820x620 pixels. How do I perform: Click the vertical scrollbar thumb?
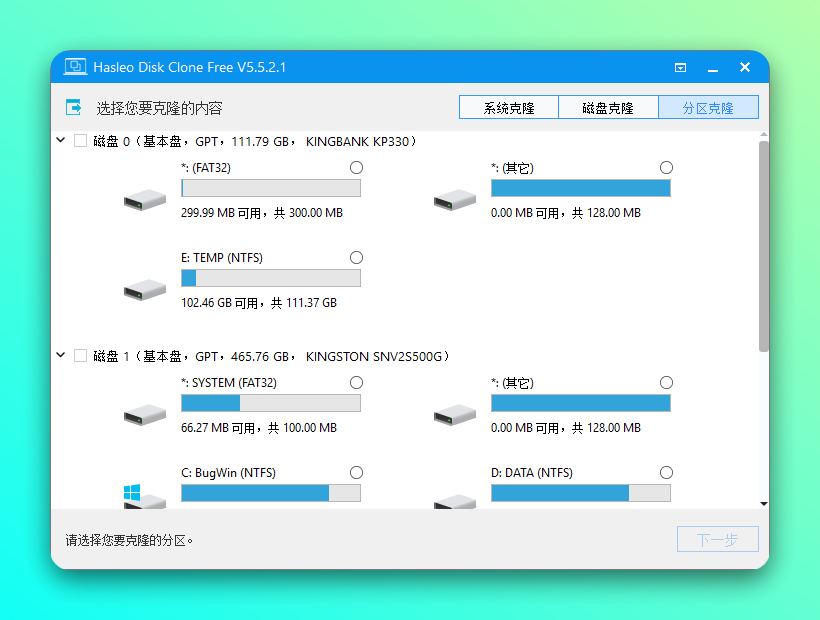[x=764, y=246]
